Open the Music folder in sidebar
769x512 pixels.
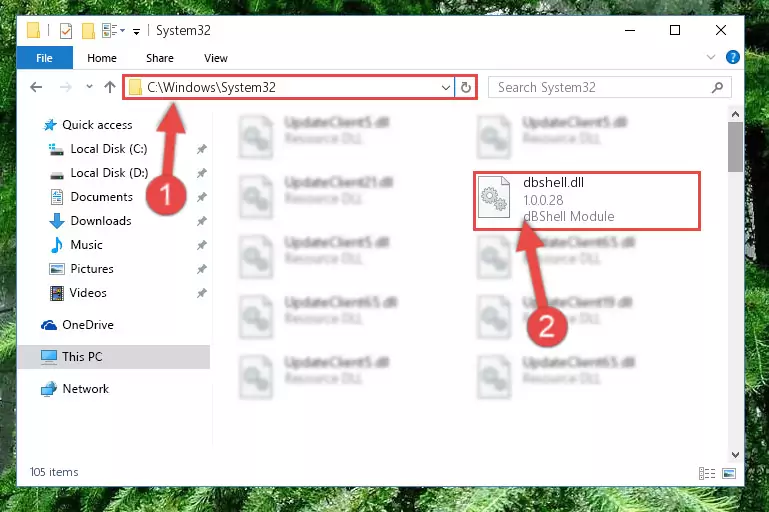click(x=86, y=245)
